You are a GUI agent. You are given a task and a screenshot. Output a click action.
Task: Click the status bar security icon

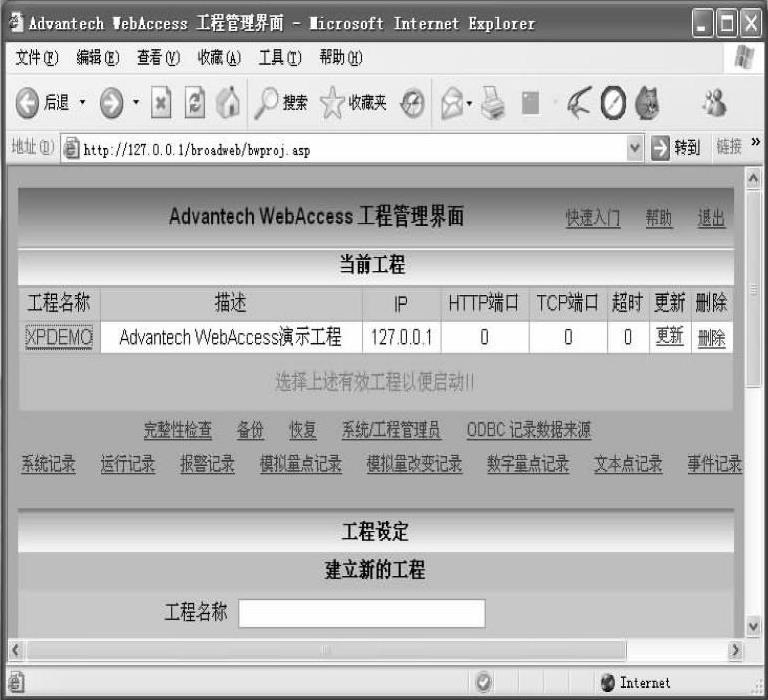tap(483, 682)
